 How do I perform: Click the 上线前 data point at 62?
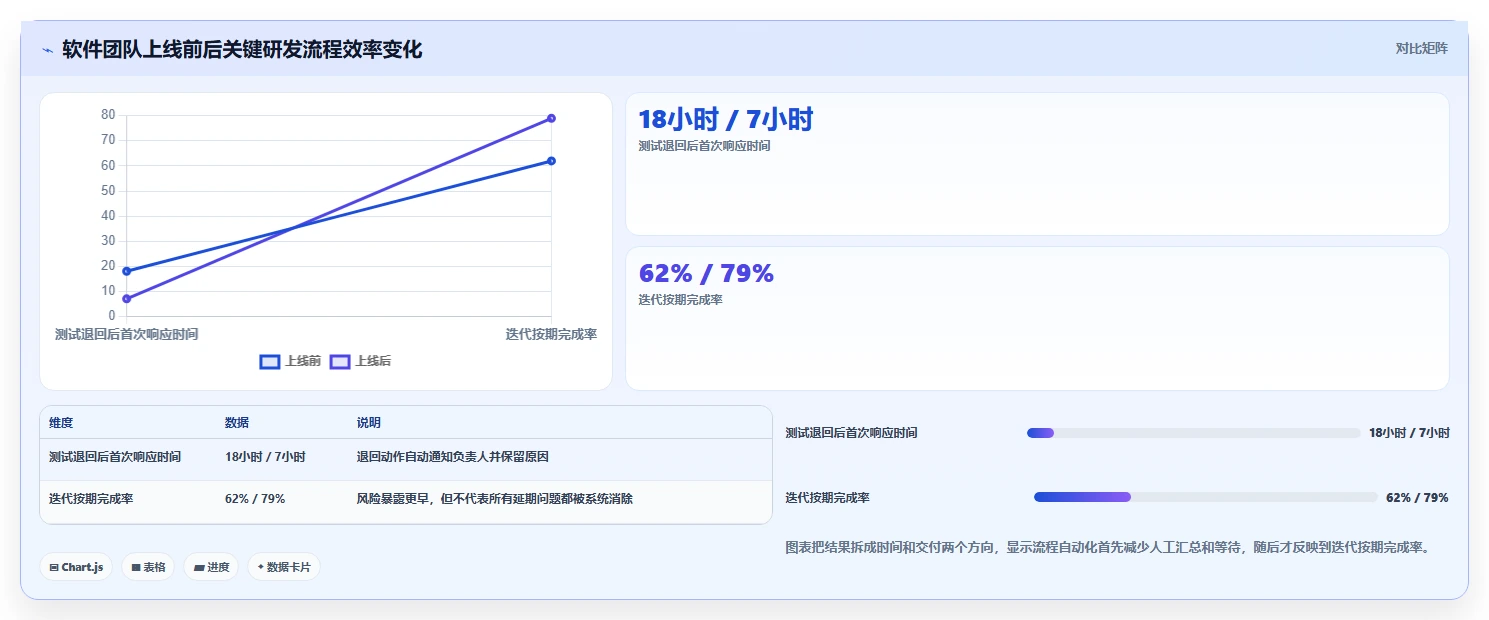point(551,161)
